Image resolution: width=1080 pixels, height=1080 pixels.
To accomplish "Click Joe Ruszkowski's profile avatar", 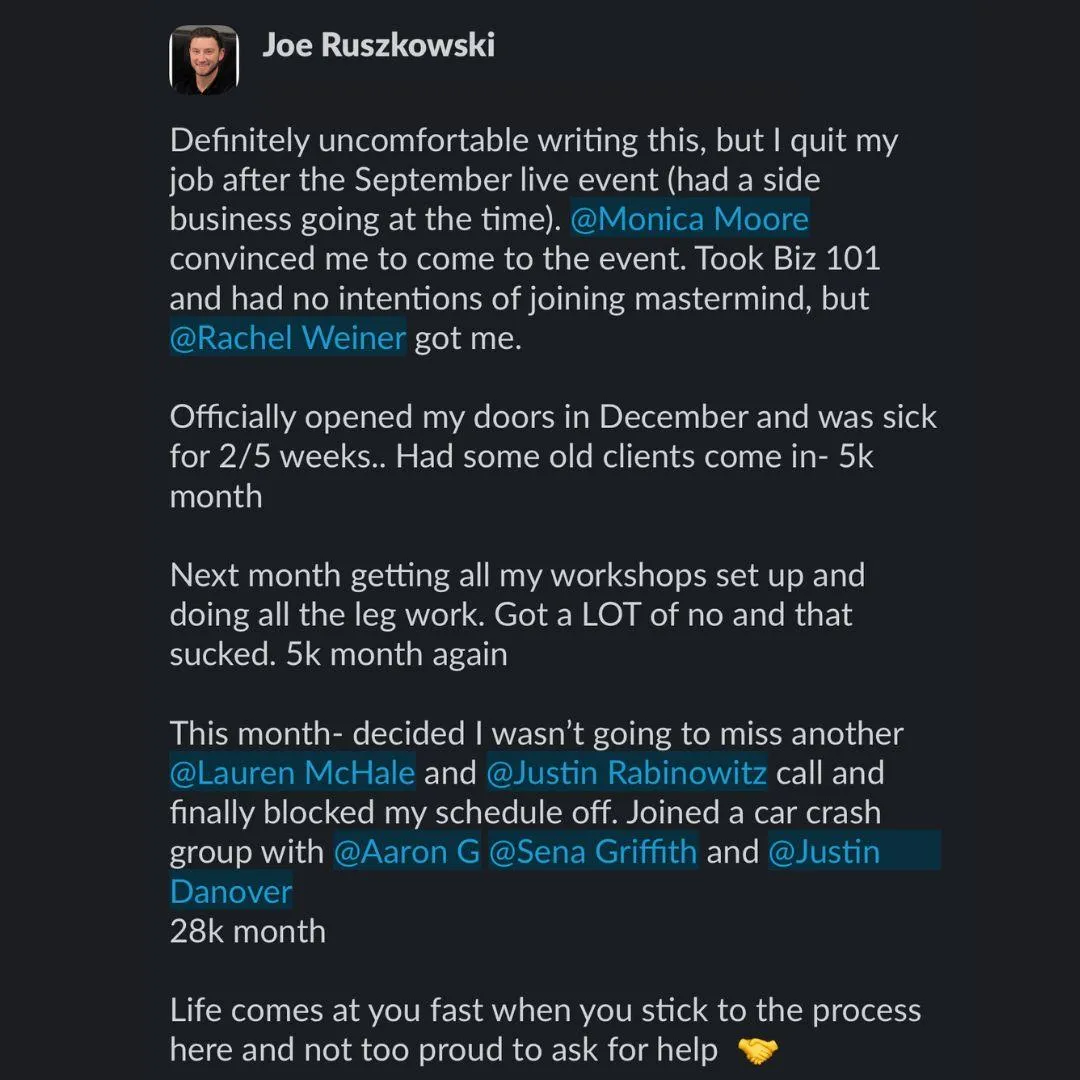I will coord(204,60).
